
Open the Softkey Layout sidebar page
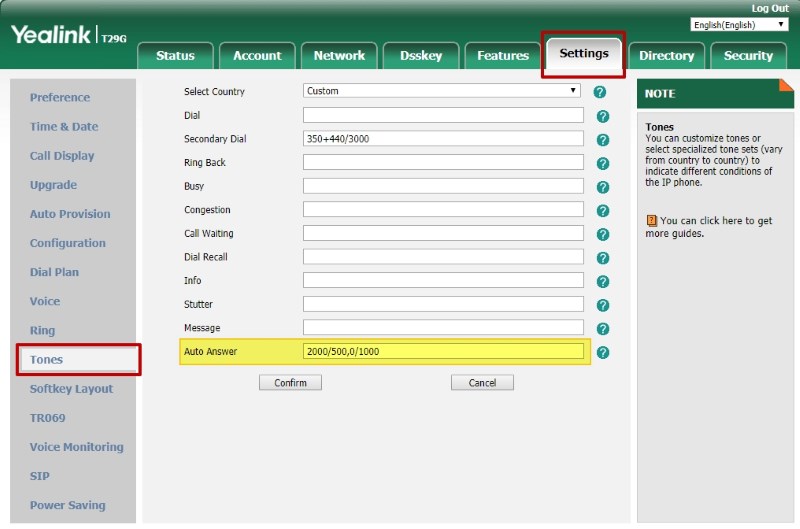[71, 389]
